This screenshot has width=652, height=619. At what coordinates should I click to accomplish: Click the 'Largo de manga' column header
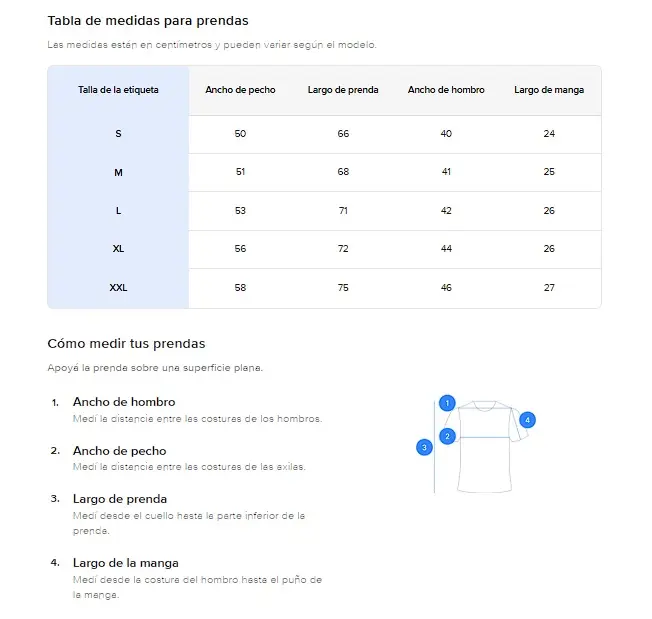[x=549, y=90]
